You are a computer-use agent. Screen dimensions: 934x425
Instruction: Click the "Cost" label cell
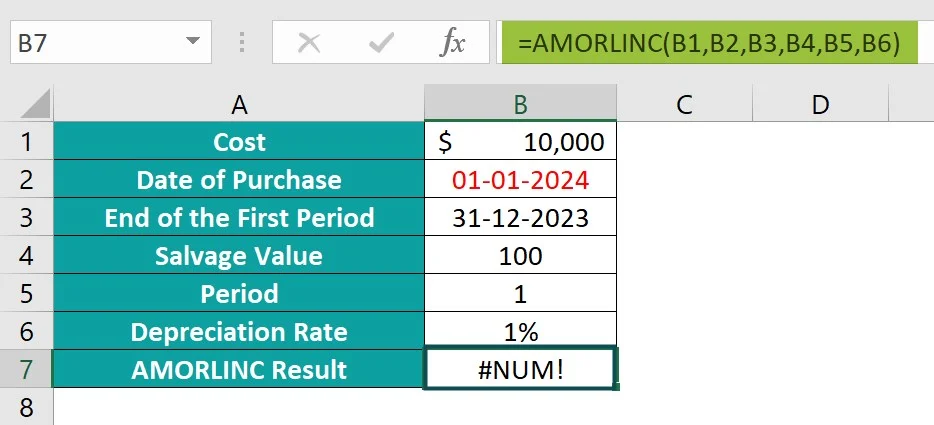(x=239, y=141)
